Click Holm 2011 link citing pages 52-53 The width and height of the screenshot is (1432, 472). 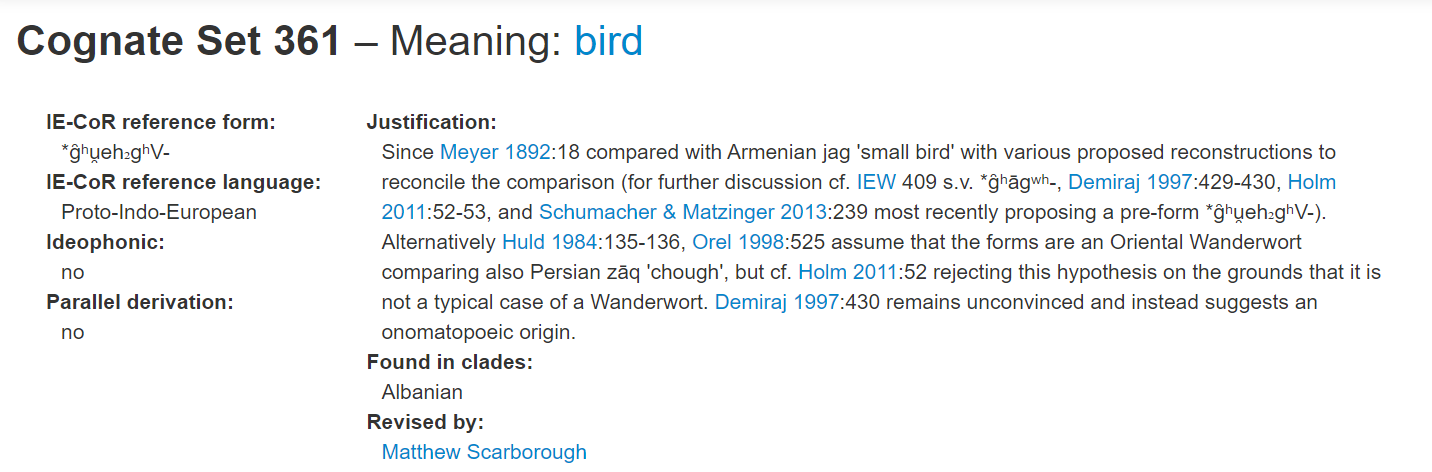coord(1311,183)
